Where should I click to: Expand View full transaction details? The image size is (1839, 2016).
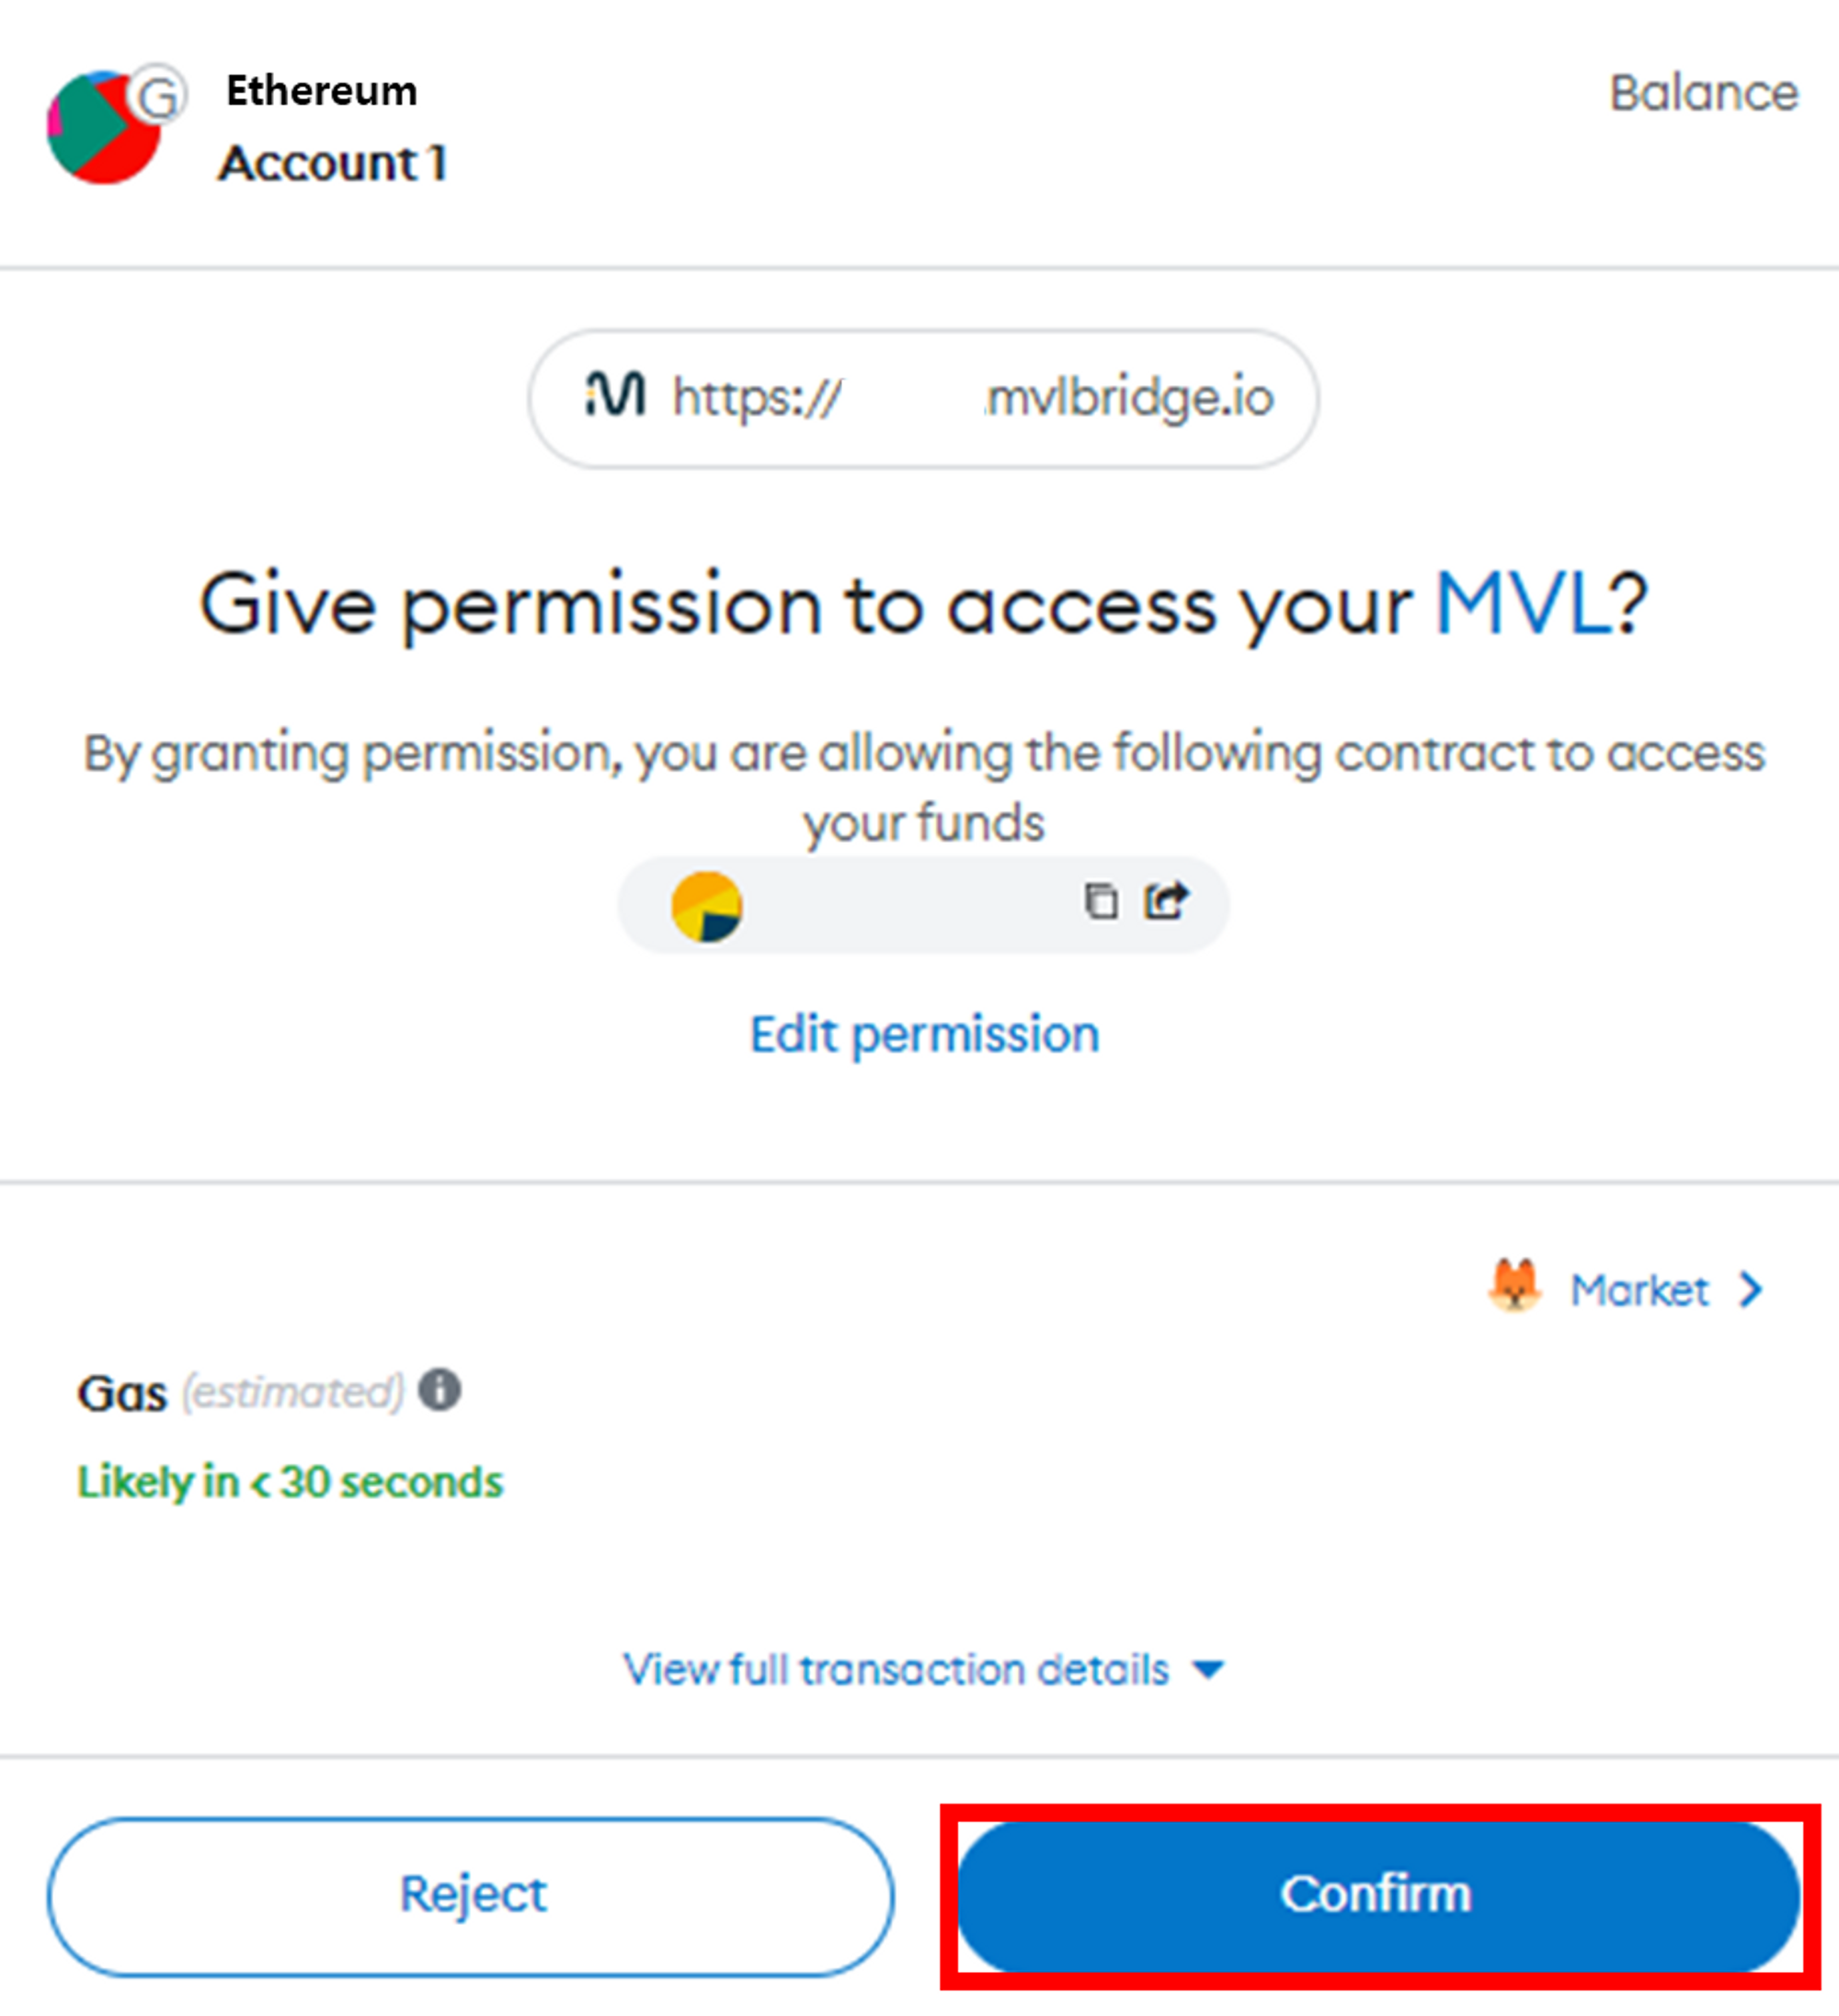(x=923, y=1671)
